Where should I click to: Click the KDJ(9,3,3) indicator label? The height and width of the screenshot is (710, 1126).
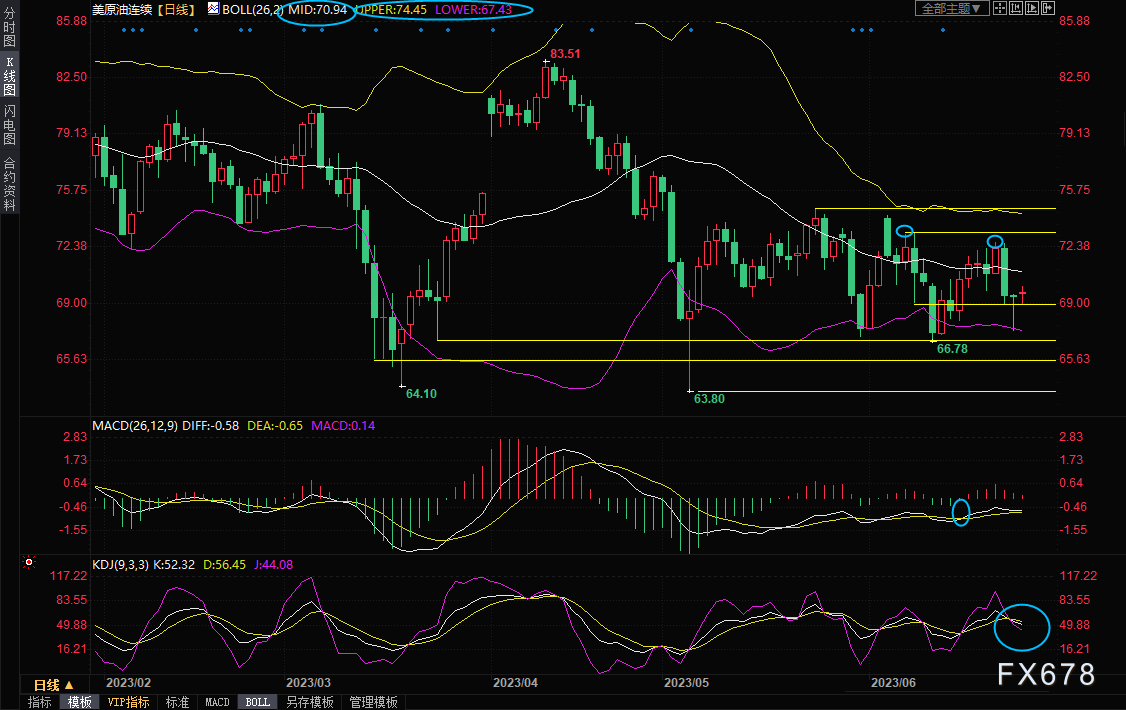pyautogui.click(x=121, y=565)
